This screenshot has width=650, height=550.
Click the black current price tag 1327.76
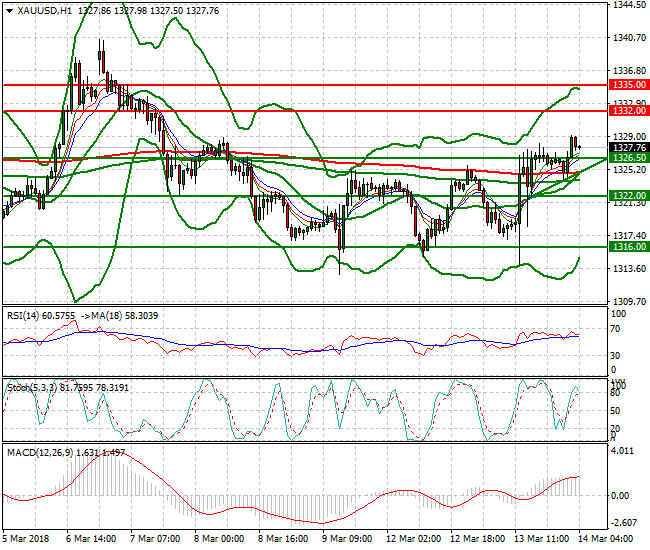(x=628, y=148)
